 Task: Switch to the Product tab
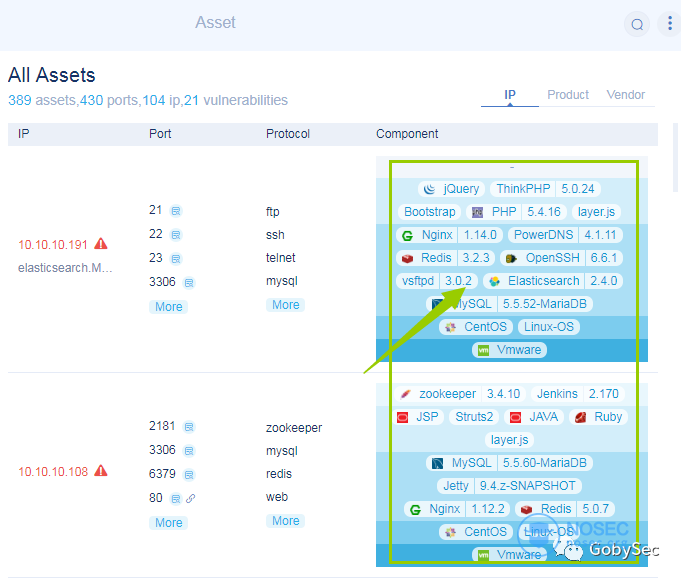click(568, 95)
